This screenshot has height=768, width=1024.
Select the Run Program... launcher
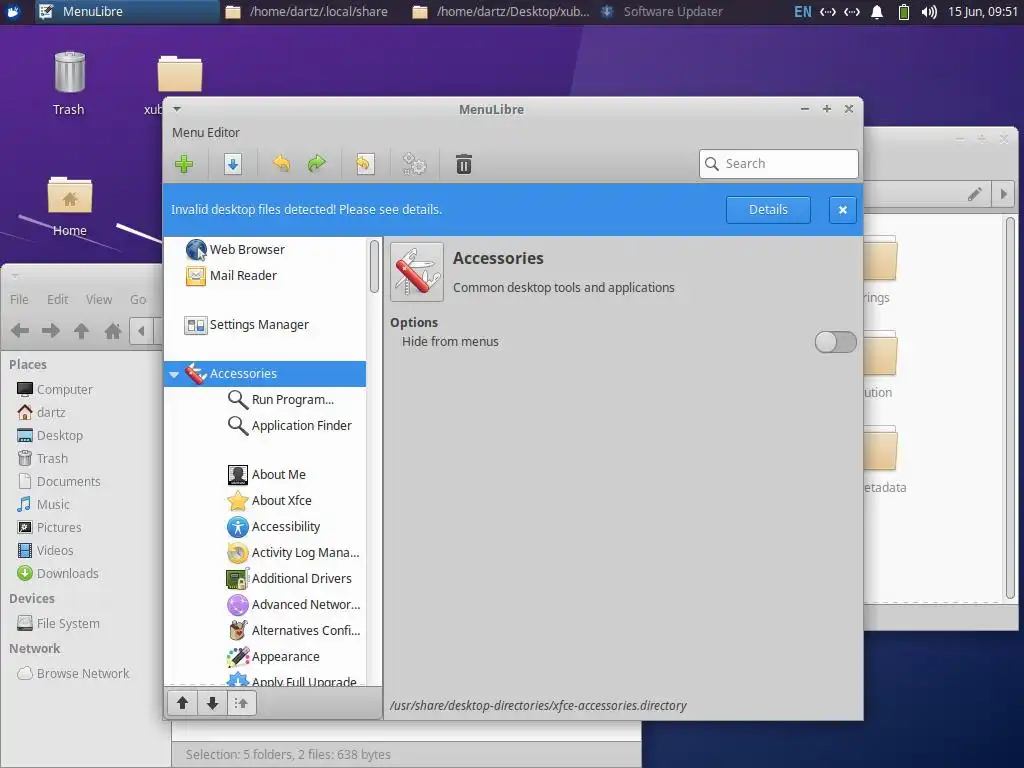tap(264, 399)
